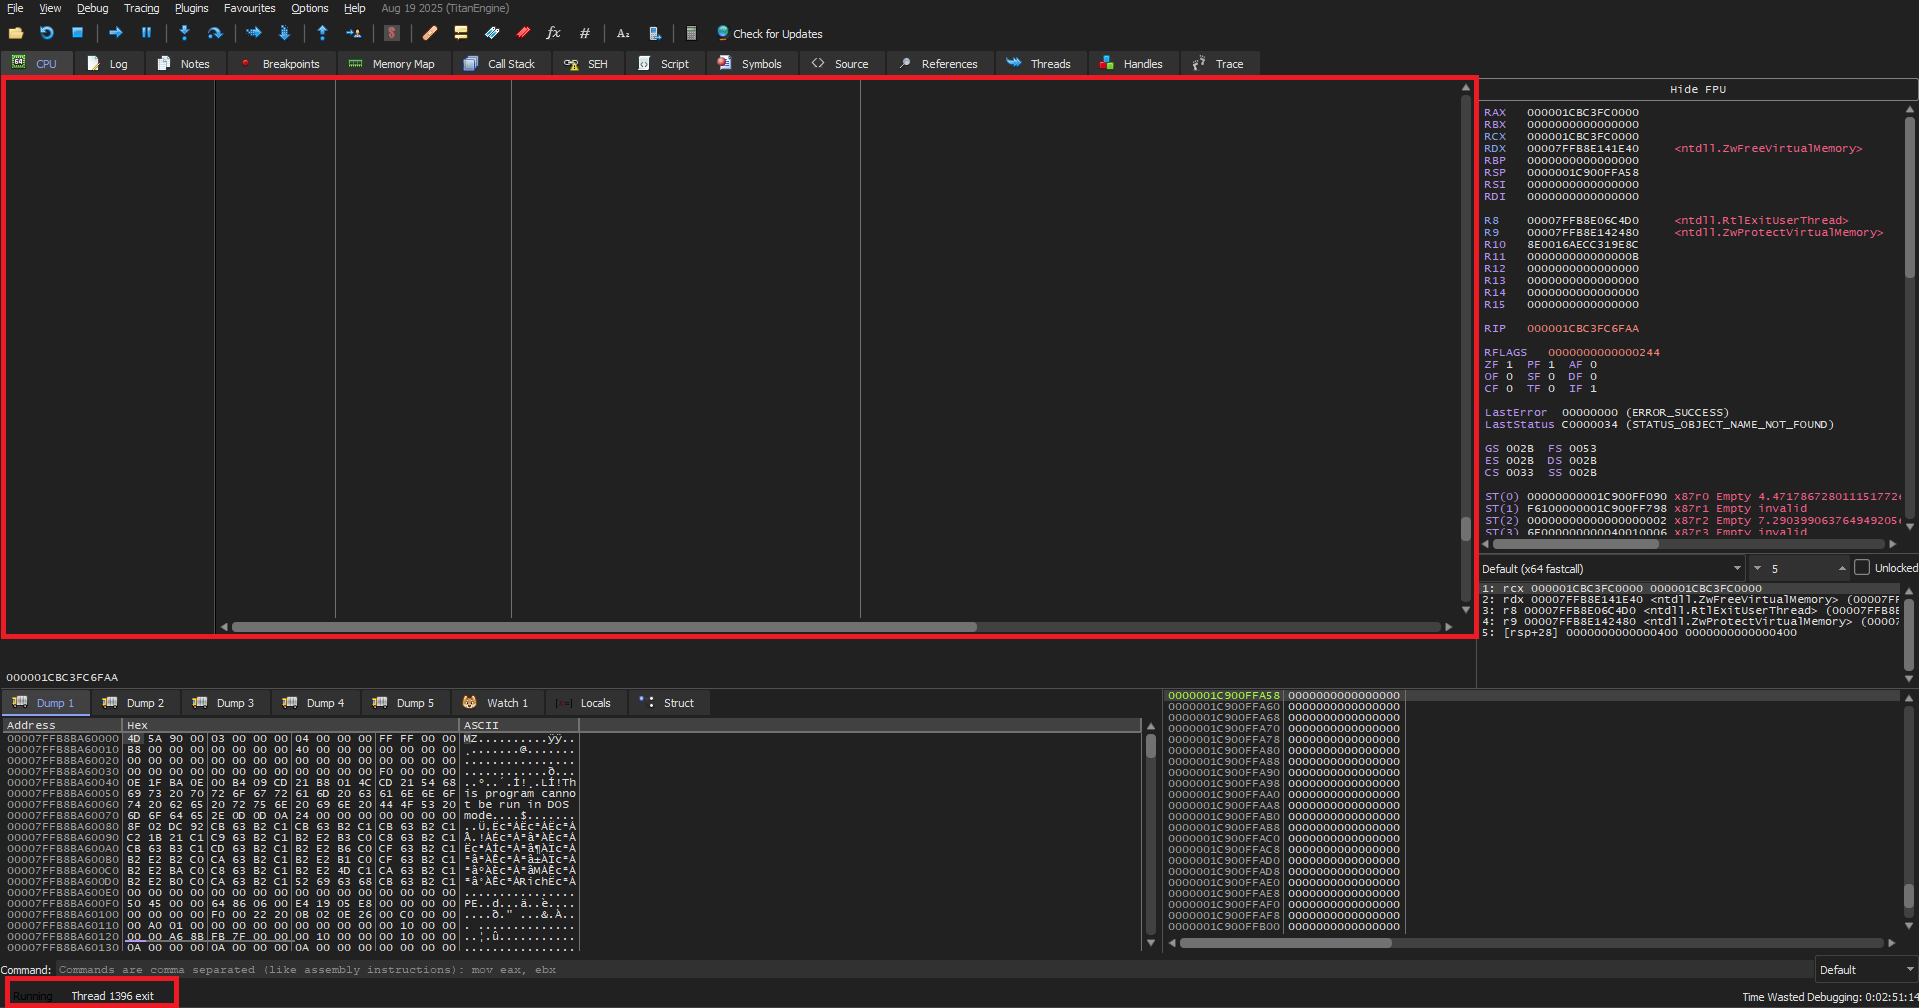Open the Scylla plugin icon
Screen dimensions: 1919x1008
click(x=392, y=33)
